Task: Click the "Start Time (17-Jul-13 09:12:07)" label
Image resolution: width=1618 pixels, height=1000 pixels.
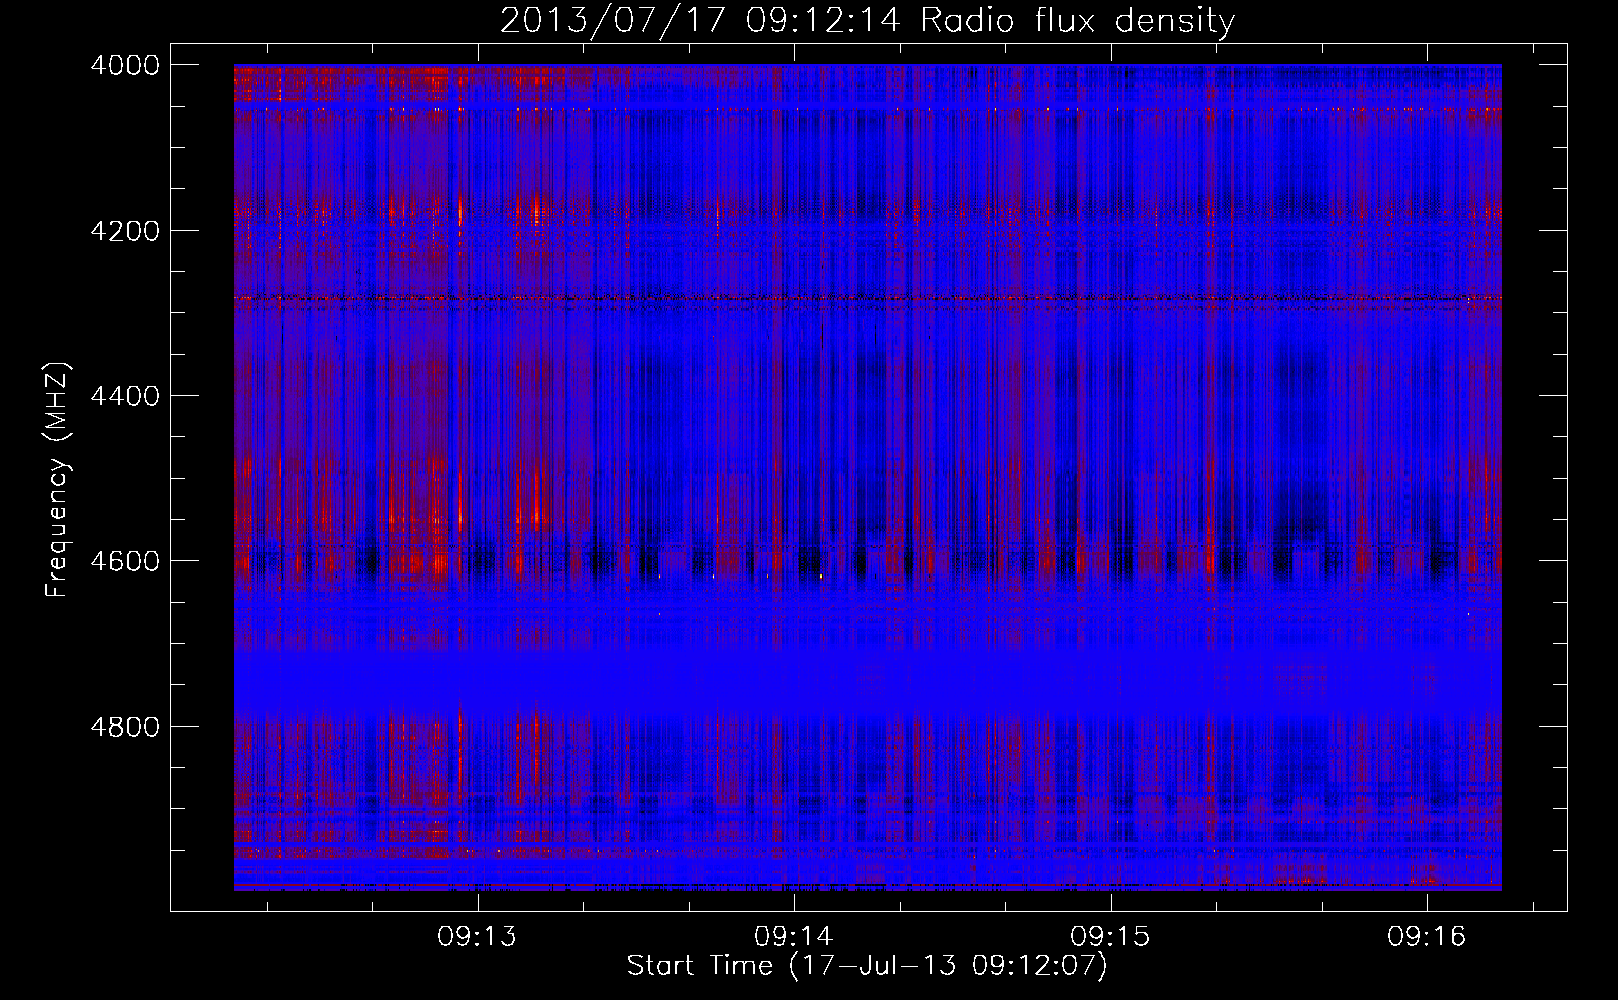Action: [x=867, y=966]
